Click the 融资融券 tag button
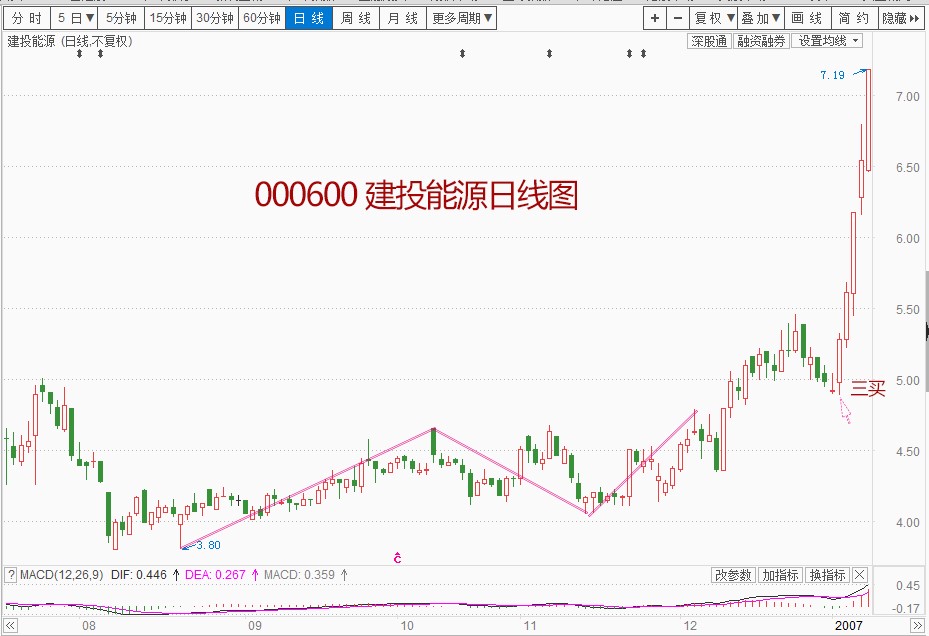The image size is (929, 636). 762,41
